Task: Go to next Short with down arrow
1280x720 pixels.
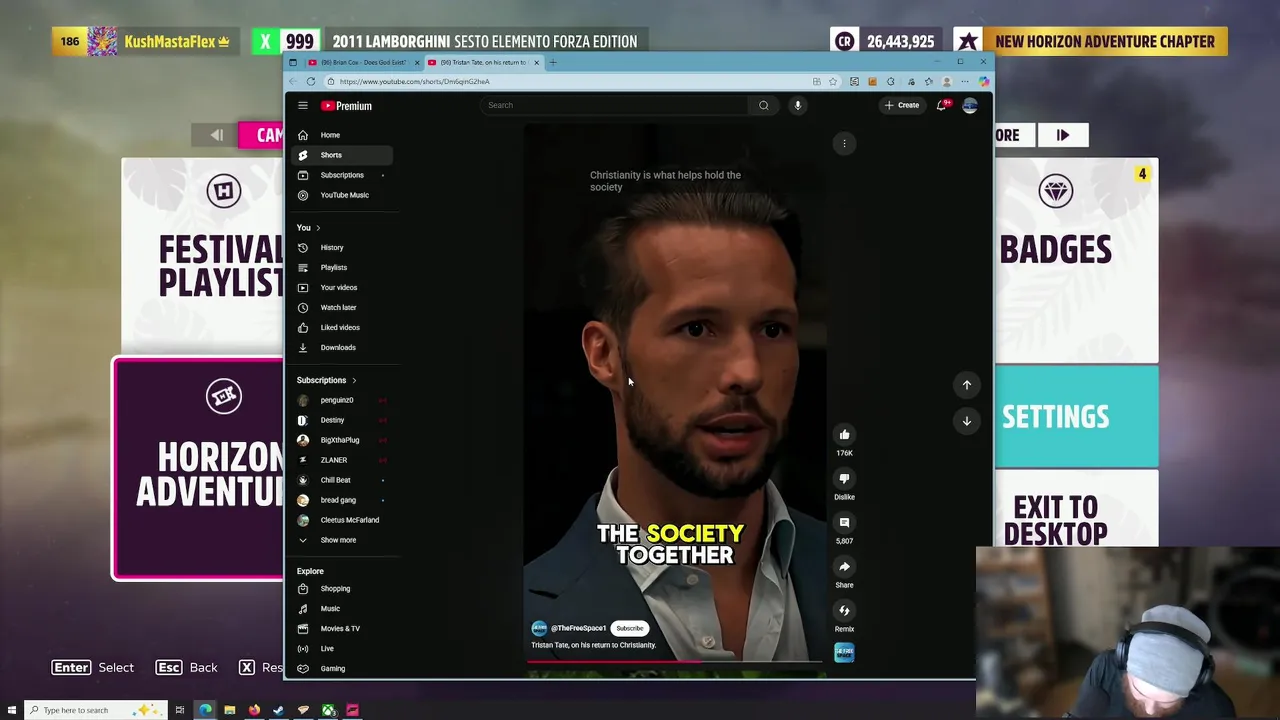Action: click(967, 421)
